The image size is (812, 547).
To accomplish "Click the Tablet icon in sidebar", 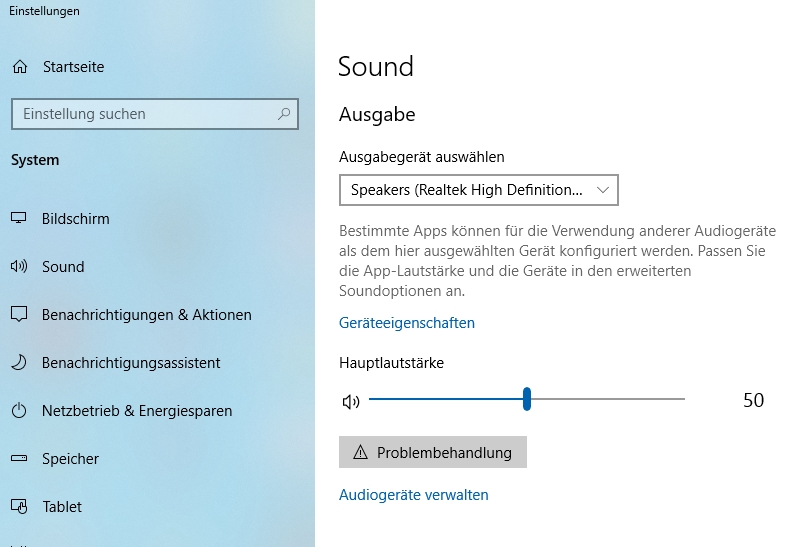I will (x=19, y=506).
